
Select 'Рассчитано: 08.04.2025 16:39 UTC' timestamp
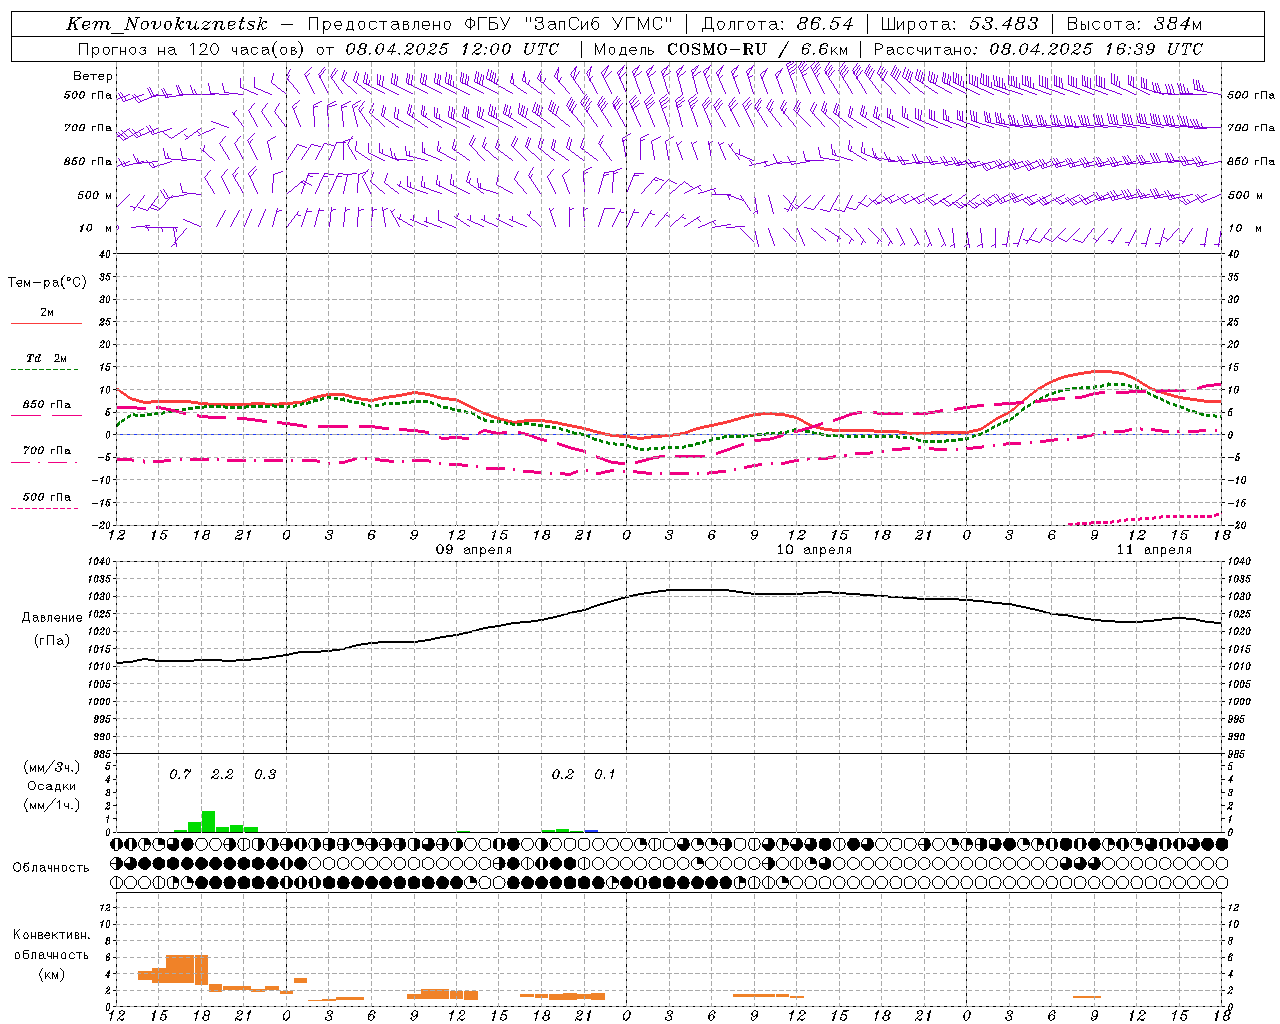pos(1038,49)
